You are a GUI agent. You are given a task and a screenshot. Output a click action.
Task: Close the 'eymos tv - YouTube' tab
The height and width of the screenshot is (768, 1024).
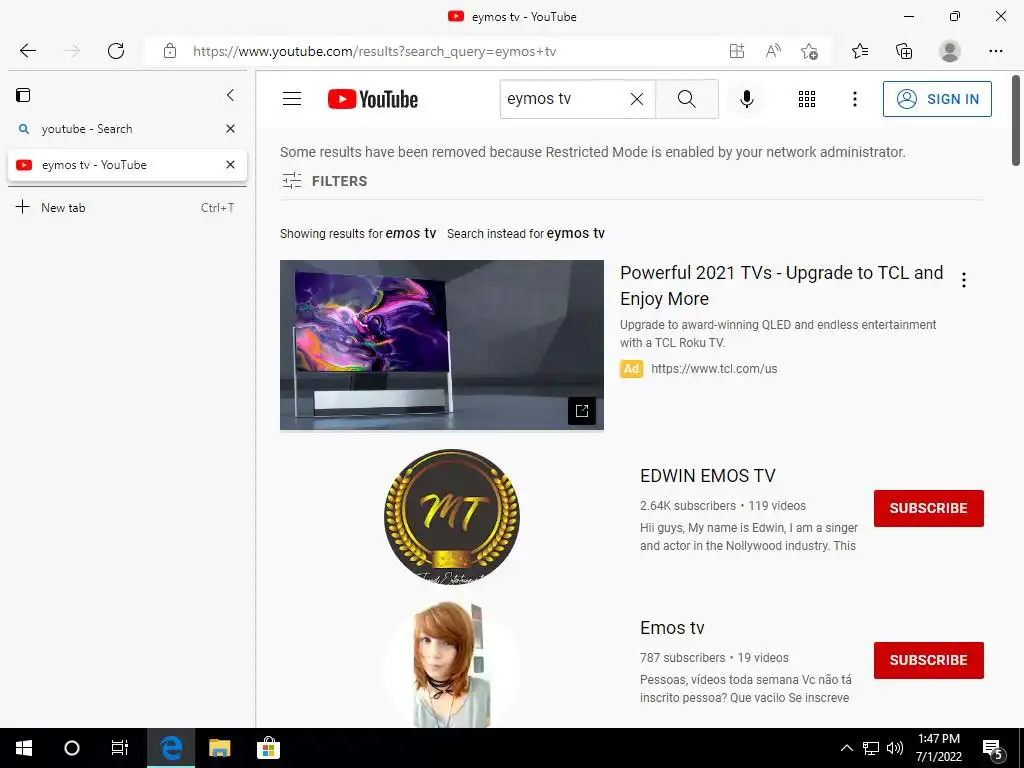pyautogui.click(x=230, y=165)
